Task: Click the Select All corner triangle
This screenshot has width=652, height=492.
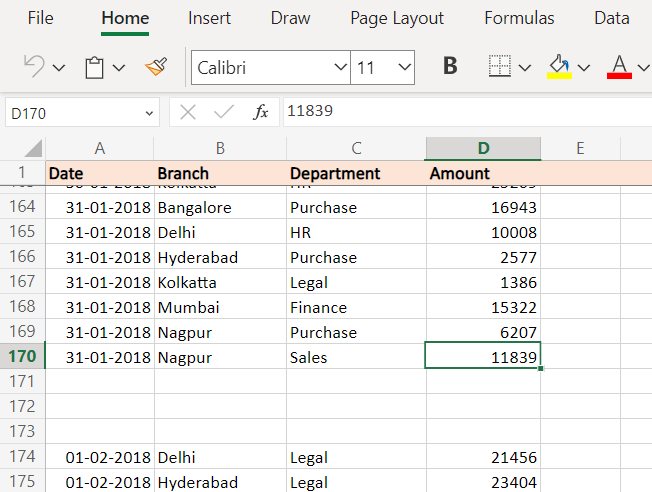Action: [x=33, y=148]
